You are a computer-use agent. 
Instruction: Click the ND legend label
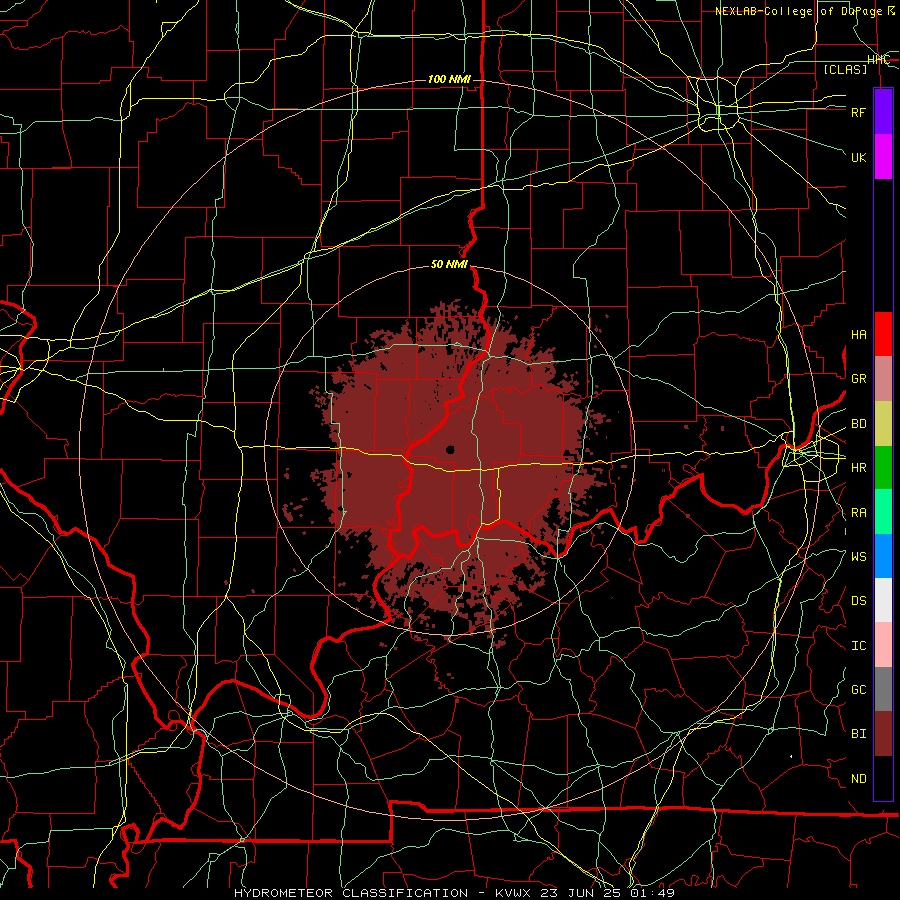pyautogui.click(x=859, y=779)
